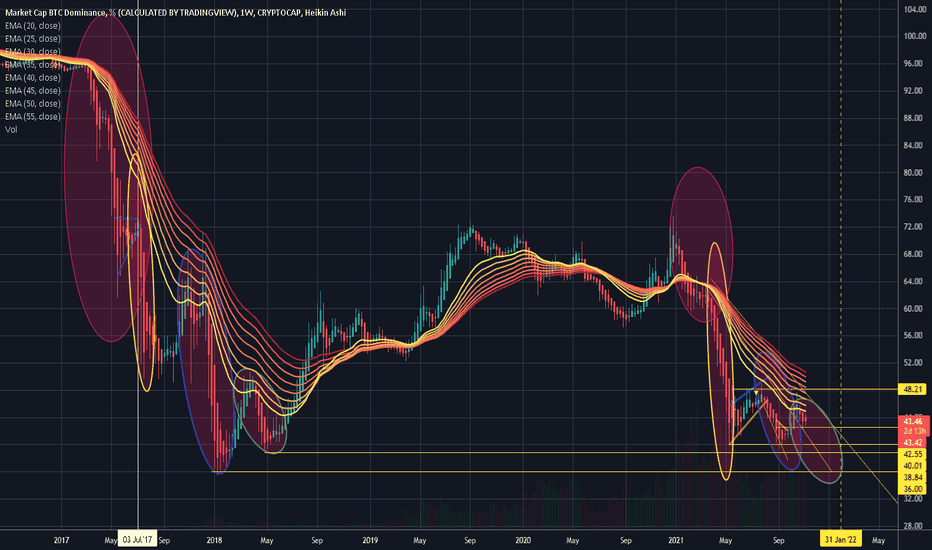The width and height of the screenshot is (932, 550).
Task: Click the 76.00 price scale label
Action: [914, 200]
